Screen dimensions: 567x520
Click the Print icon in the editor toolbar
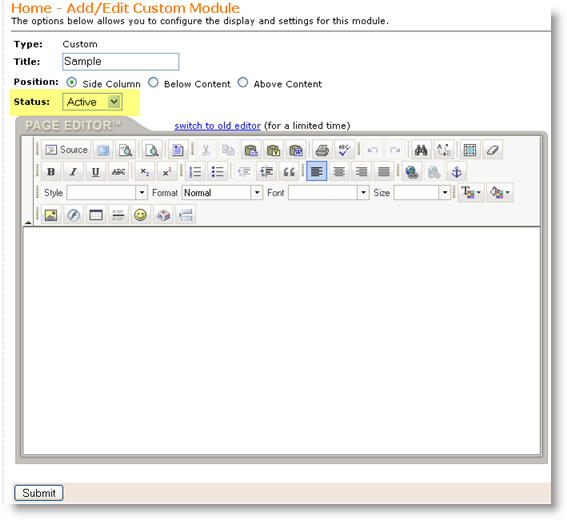point(322,150)
